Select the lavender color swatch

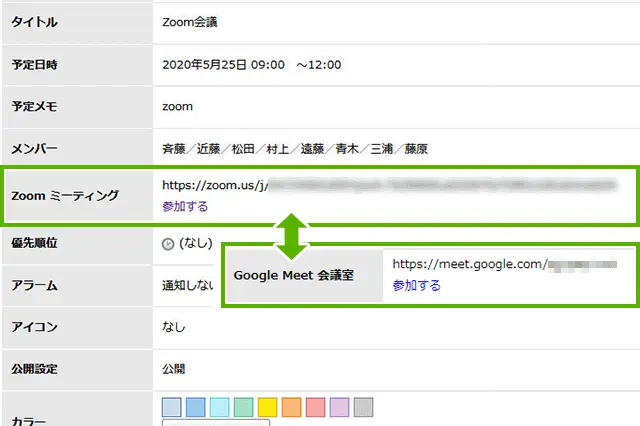340,407
